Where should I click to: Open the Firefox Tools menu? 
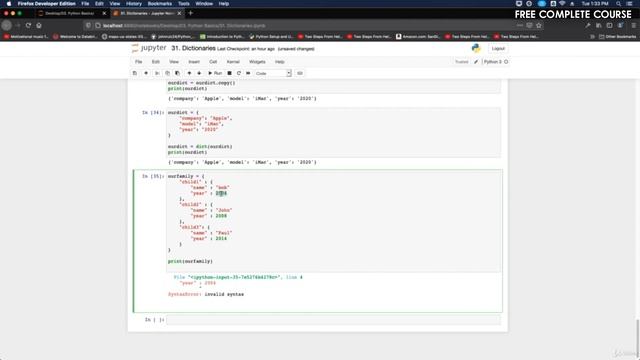click(184, 4)
